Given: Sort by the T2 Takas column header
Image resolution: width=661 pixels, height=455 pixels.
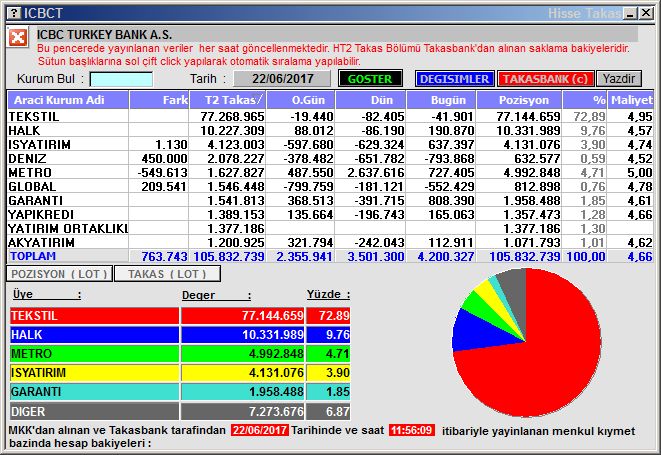Looking at the screenshot, I should [228, 100].
